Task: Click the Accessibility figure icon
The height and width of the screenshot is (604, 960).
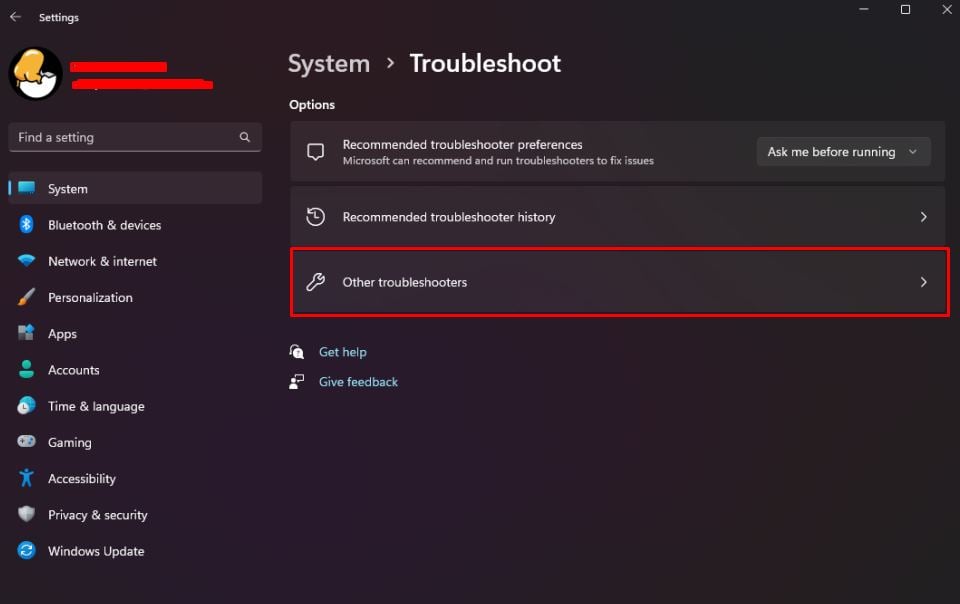Action: (27, 478)
